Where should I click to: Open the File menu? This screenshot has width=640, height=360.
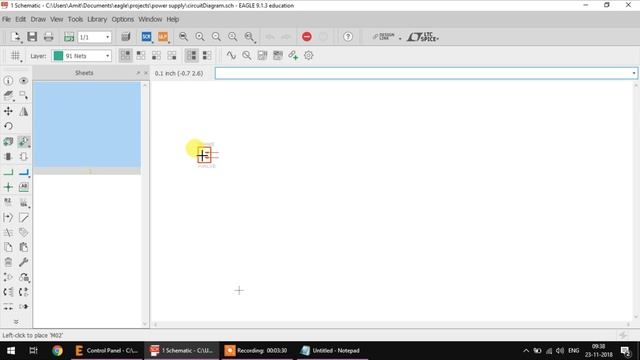[x=7, y=19]
